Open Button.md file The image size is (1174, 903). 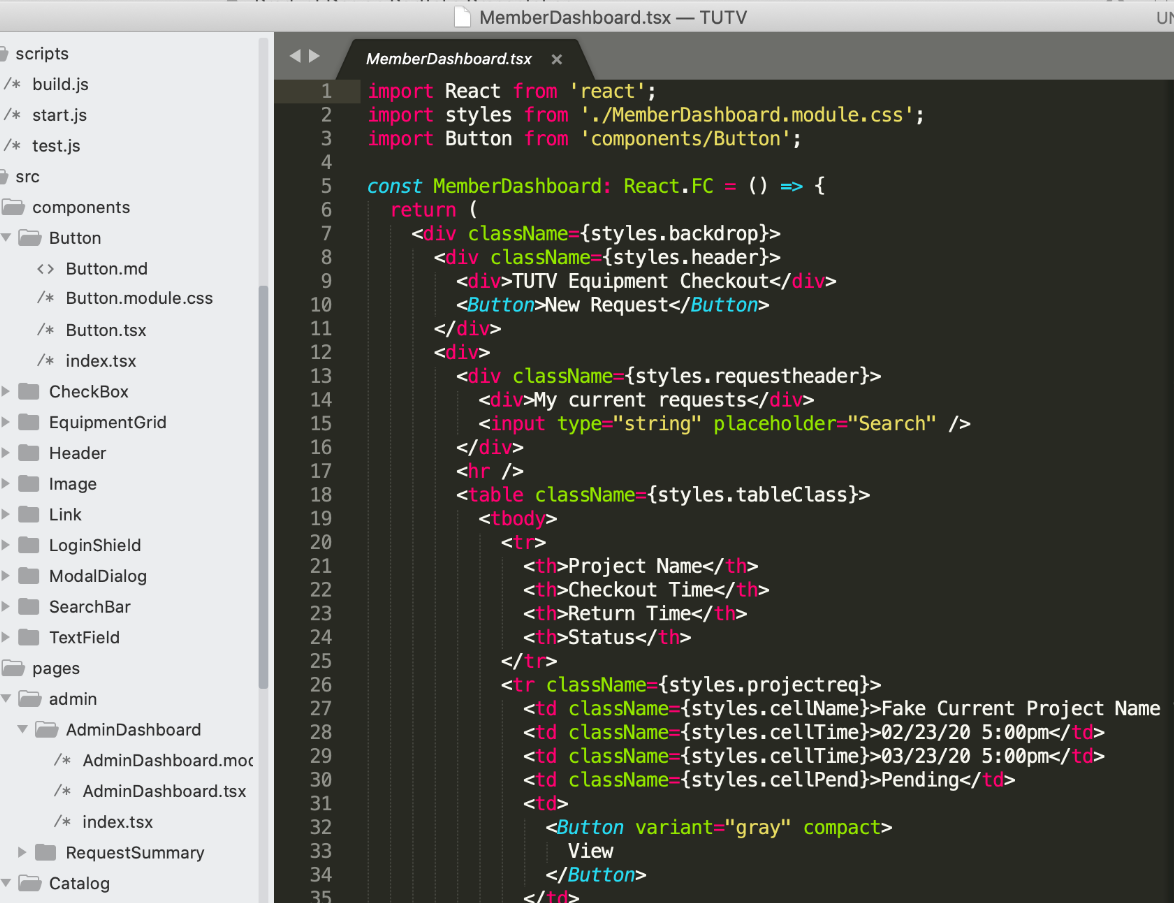point(106,268)
